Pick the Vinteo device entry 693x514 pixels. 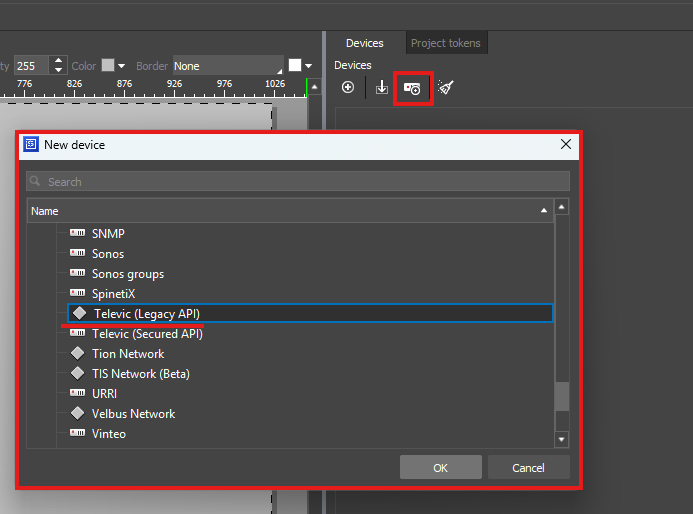[109, 433]
